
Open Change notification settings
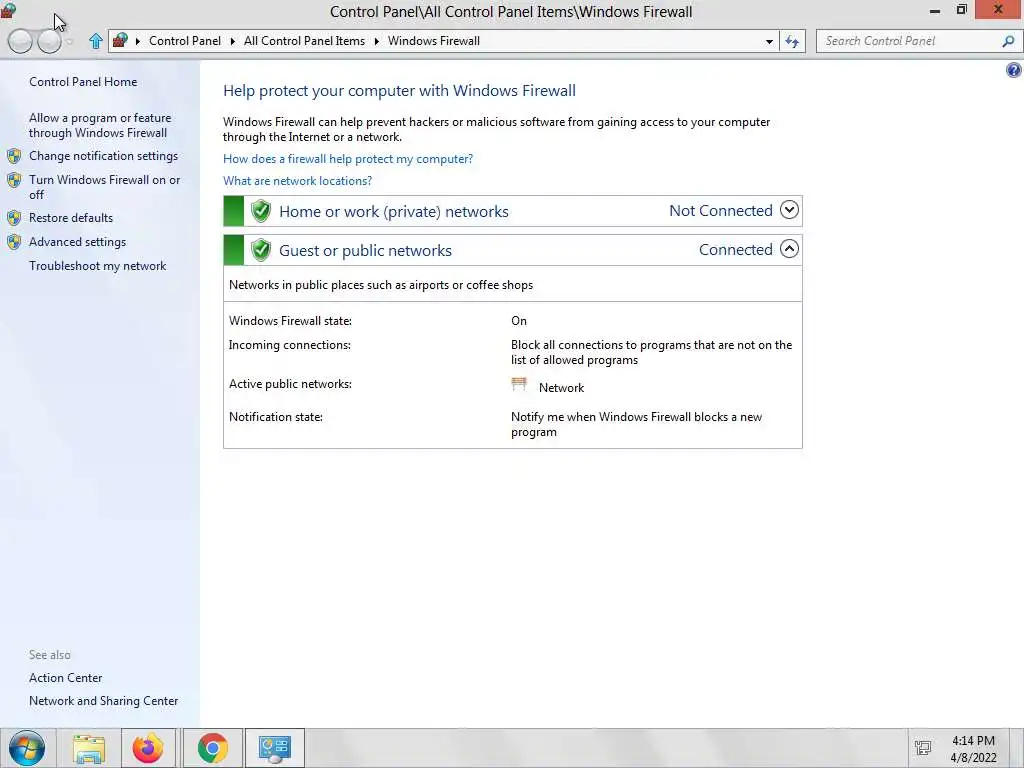tap(103, 156)
